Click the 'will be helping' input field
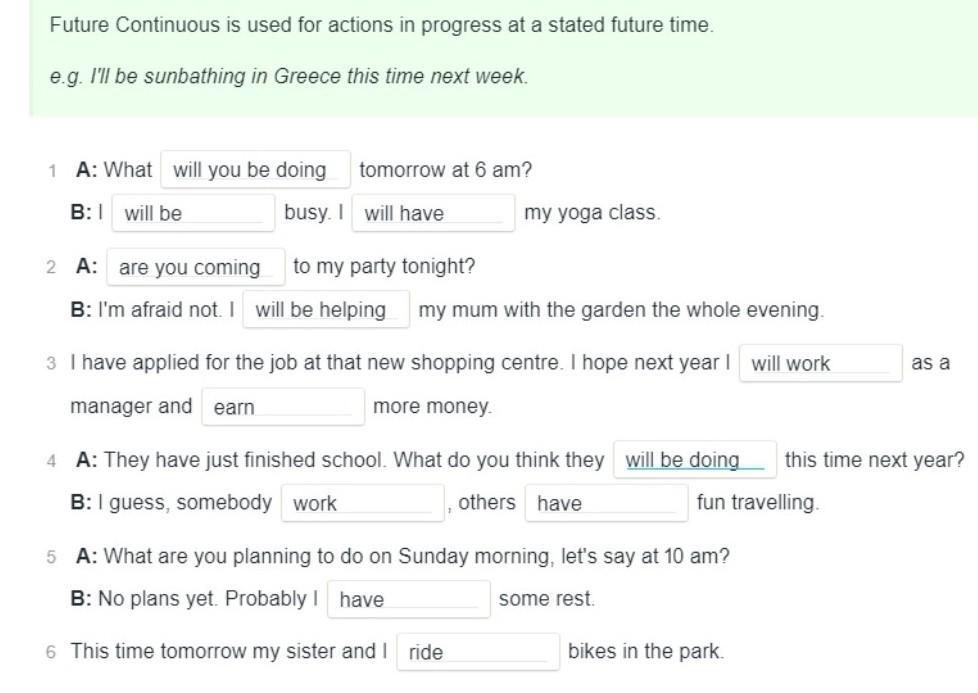 326,309
